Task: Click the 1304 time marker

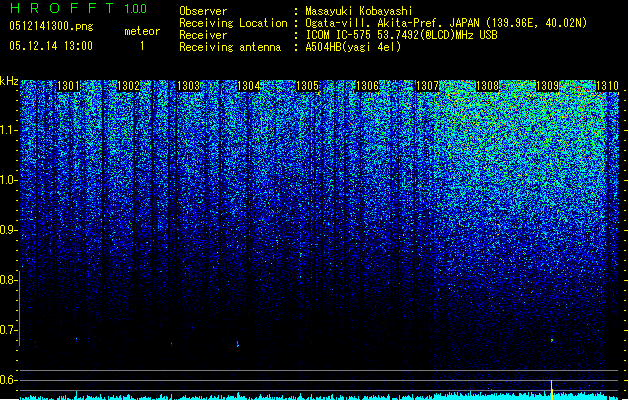Action: click(x=248, y=86)
